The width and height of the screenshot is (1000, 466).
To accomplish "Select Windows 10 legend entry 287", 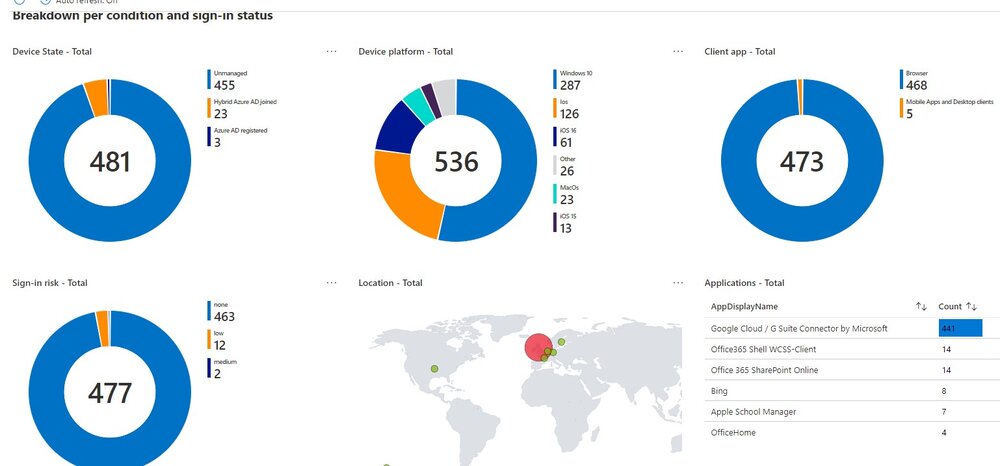I will 572,80.
